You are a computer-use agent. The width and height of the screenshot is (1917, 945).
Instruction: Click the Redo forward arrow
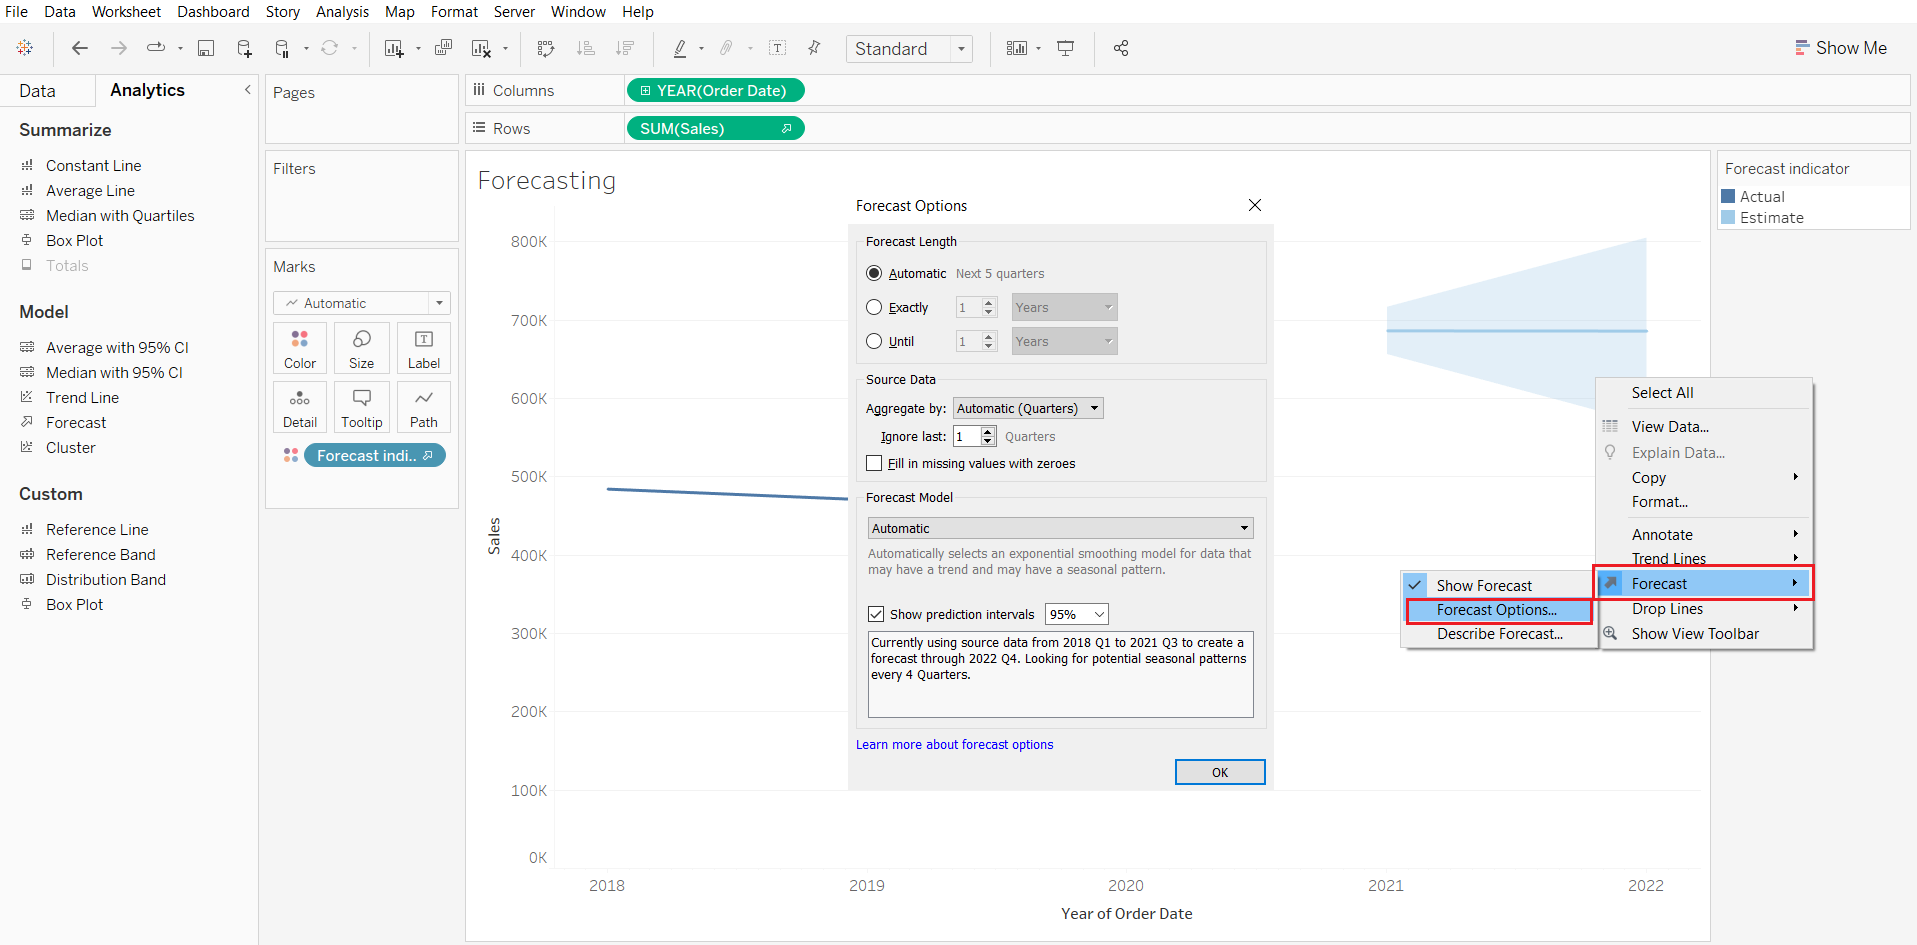tap(118, 48)
